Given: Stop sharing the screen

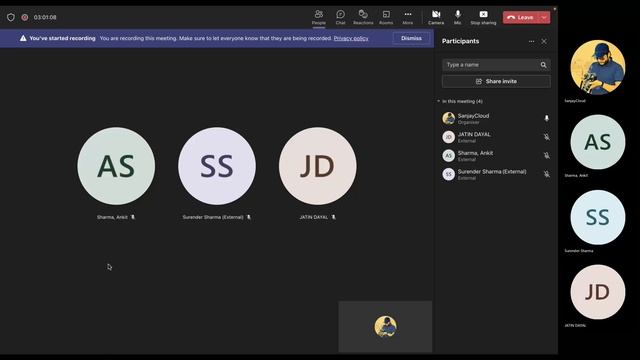Looking at the screenshot, I should (483, 18).
